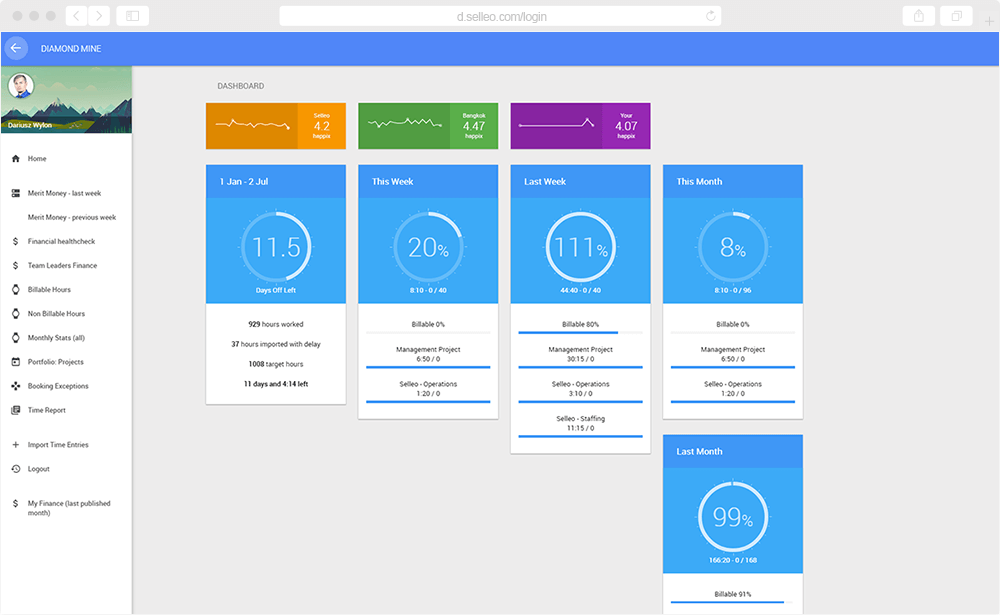Image resolution: width=1000 pixels, height=615 pixels.
Task: Toggle the browser sidebar button
Action: [133, 16]
